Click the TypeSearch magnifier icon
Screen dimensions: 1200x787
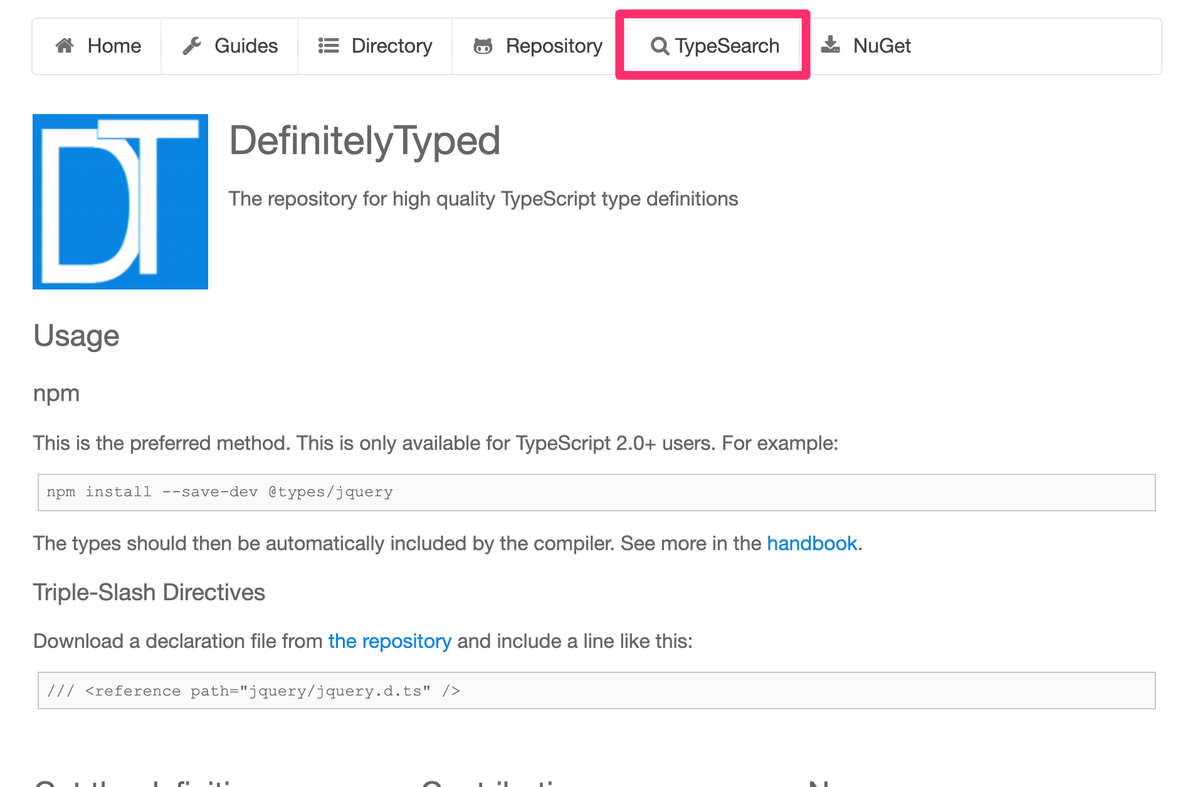click(659, 46)
